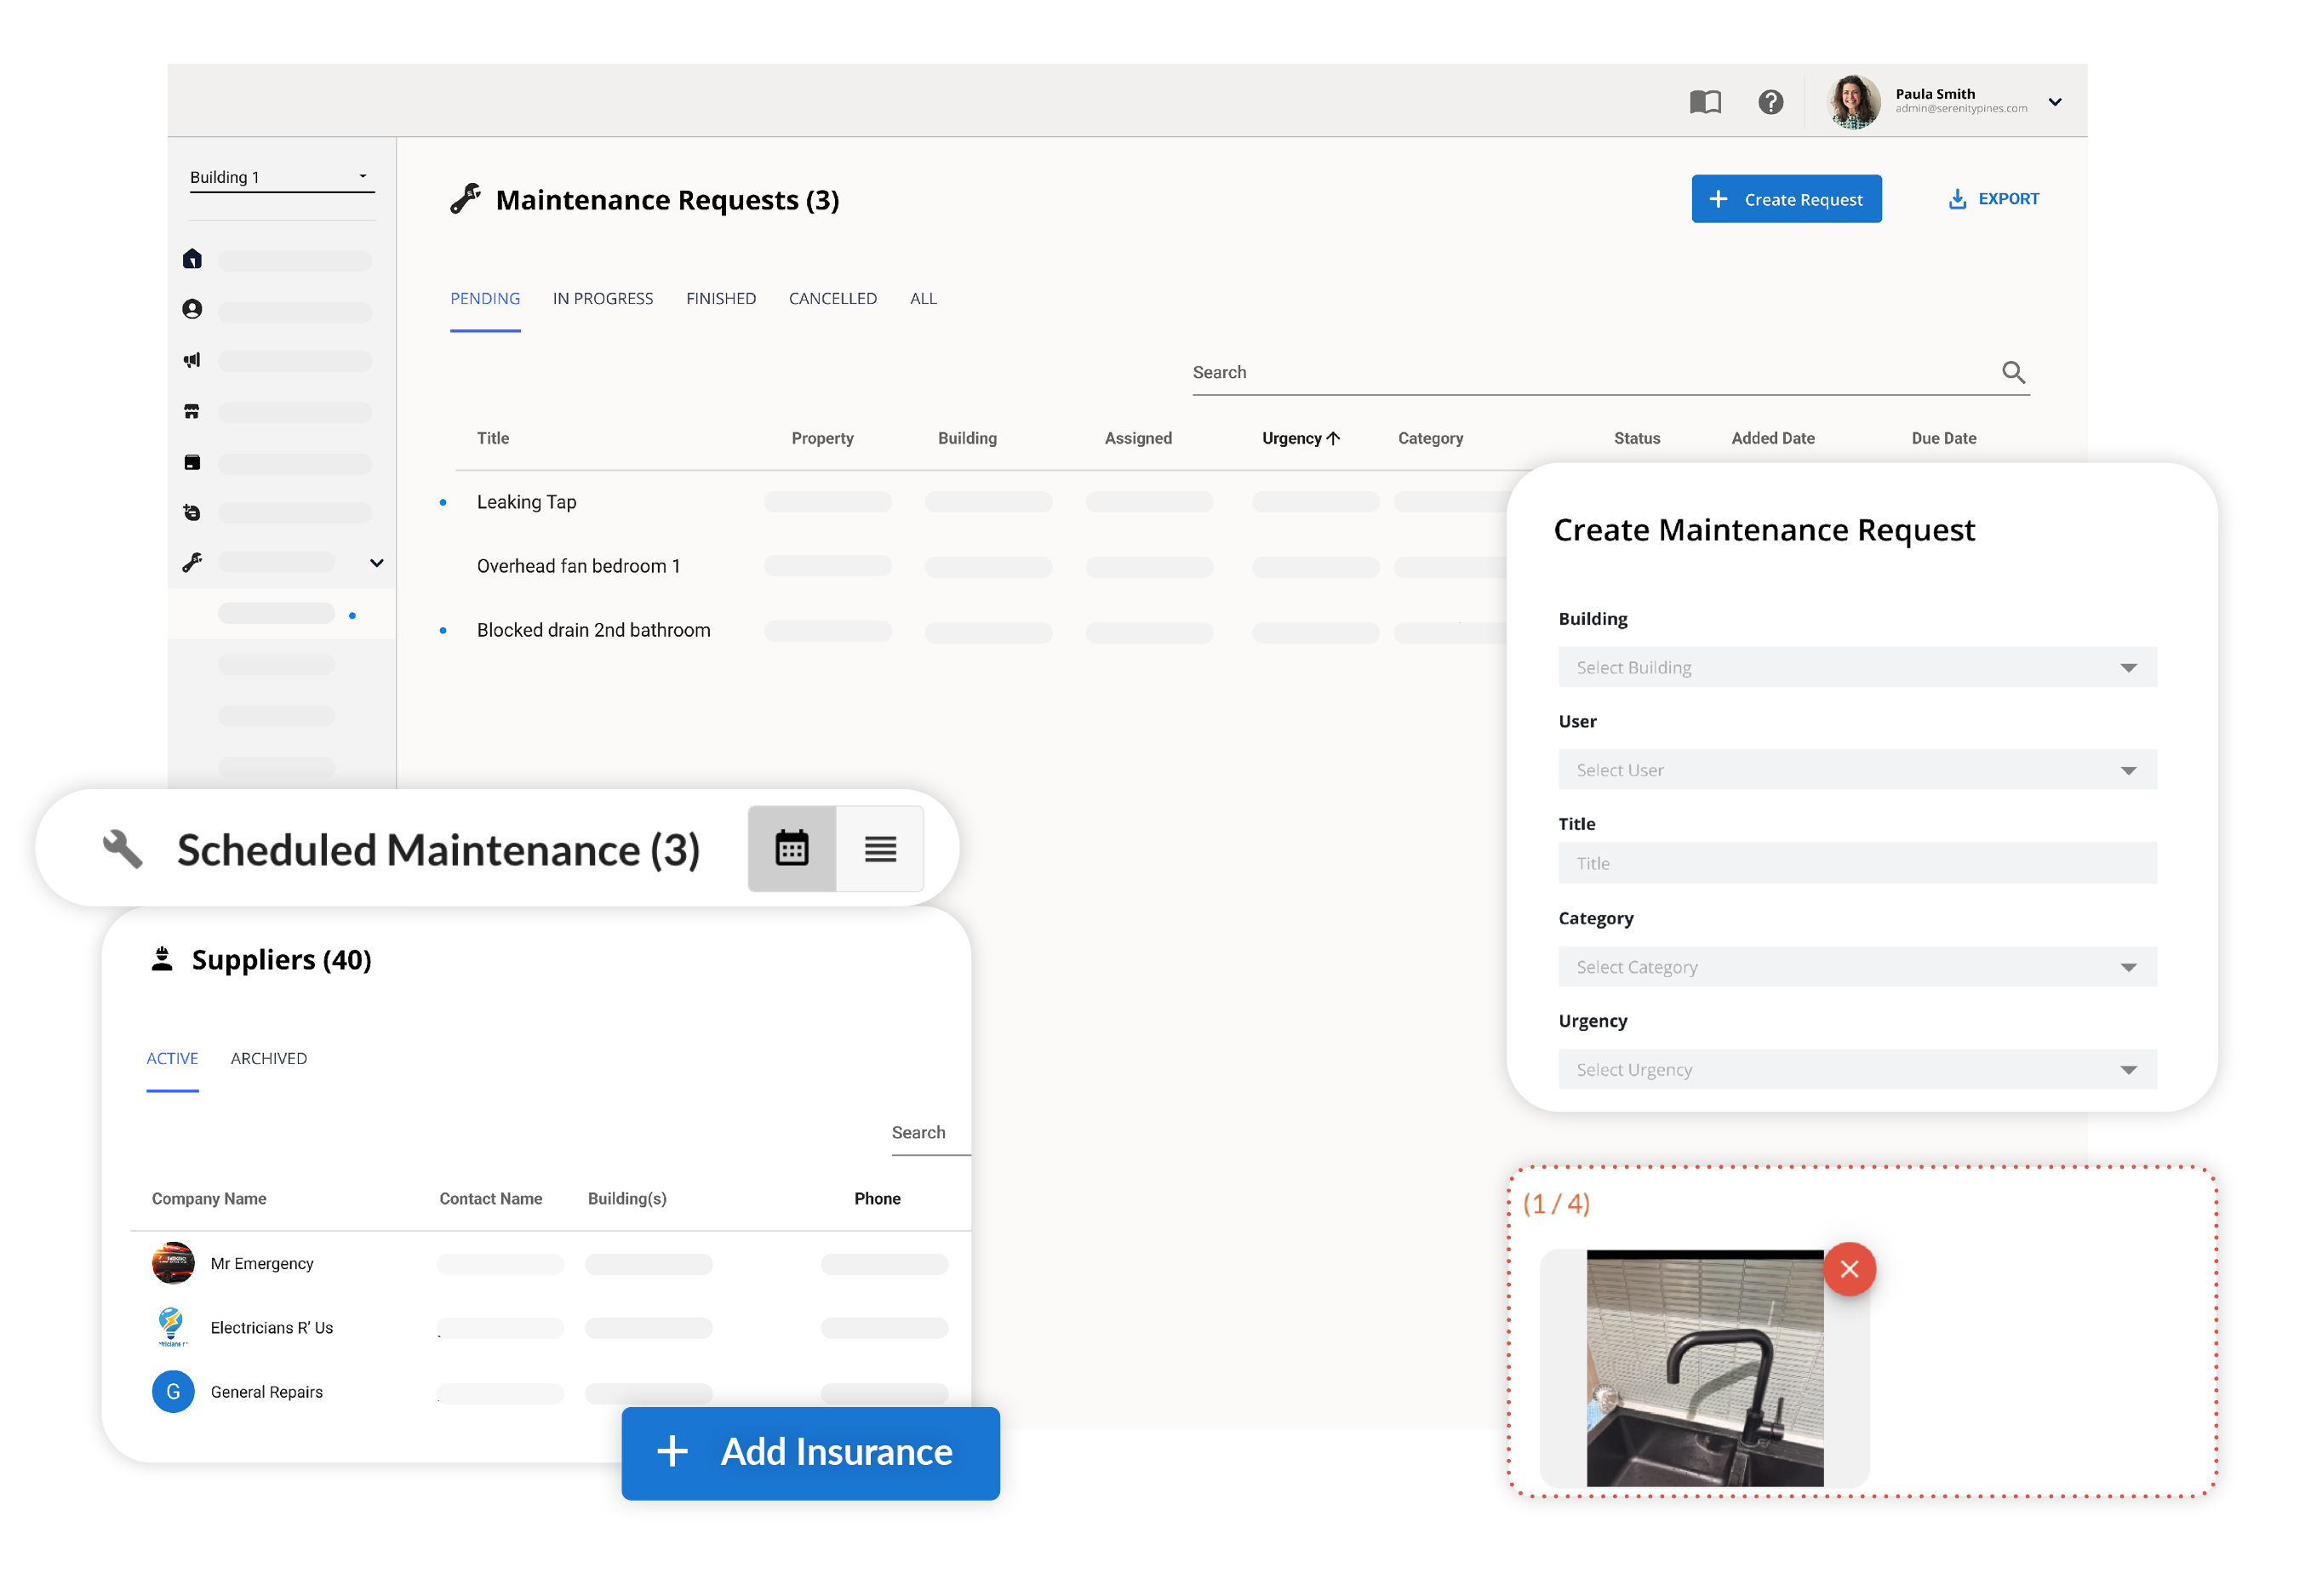Open the megaphone announcements sidebar icon

pos(192,360)
